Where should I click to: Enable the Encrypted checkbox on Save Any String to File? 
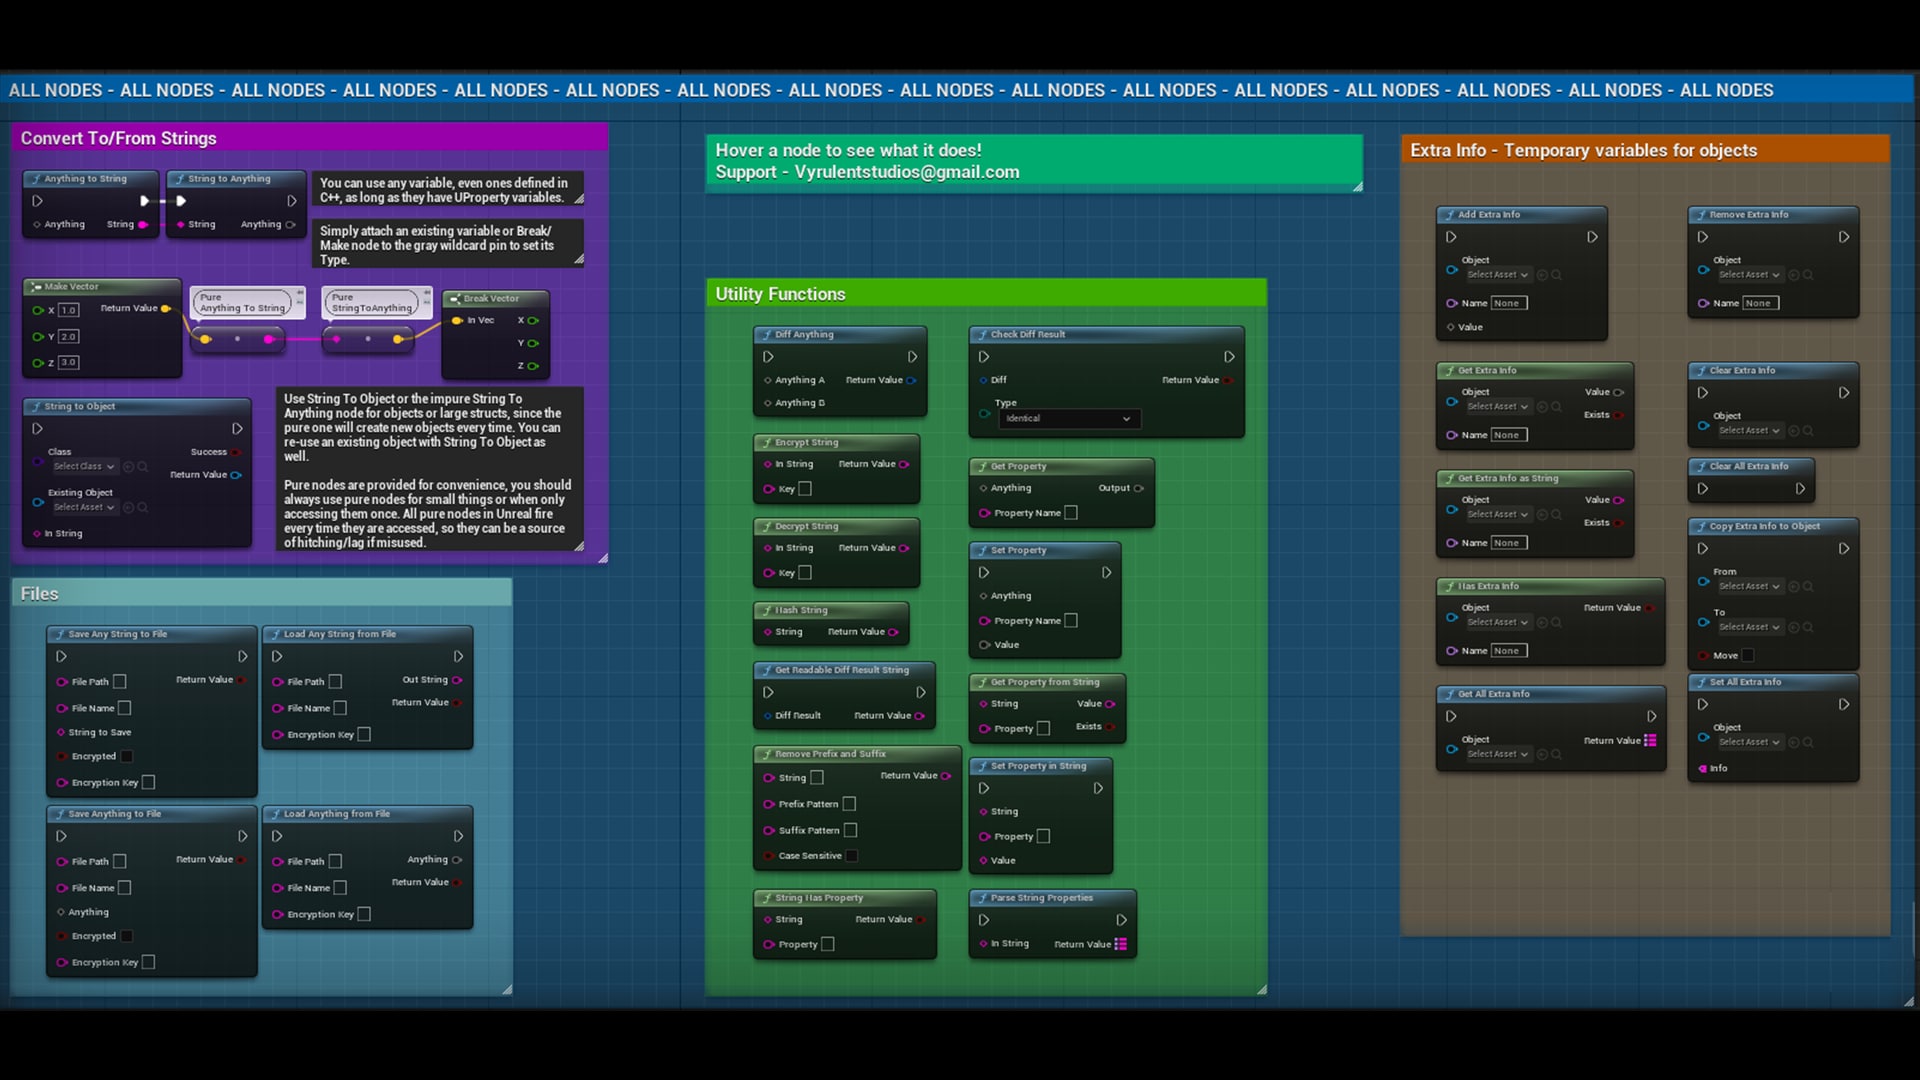pos(127,756)
